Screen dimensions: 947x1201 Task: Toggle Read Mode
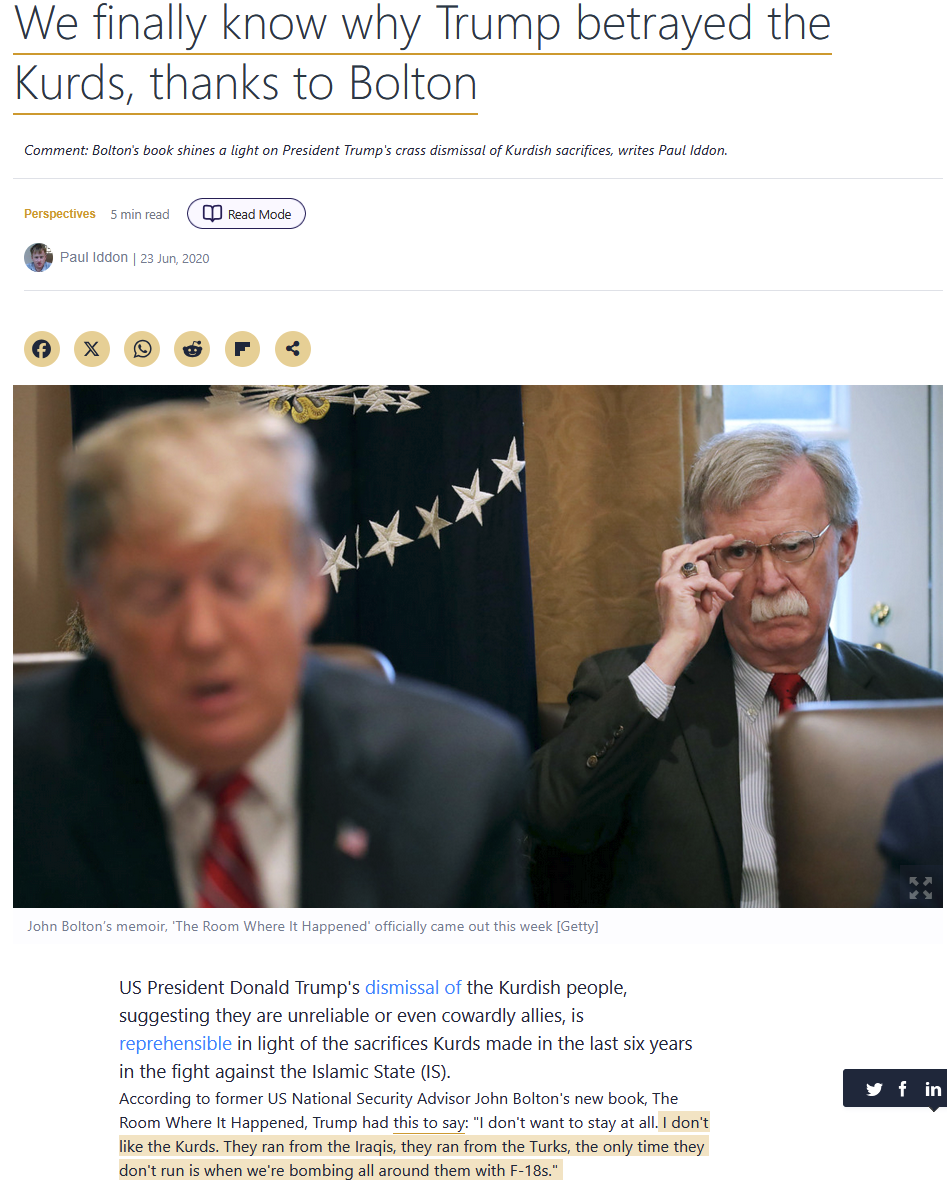246,214
